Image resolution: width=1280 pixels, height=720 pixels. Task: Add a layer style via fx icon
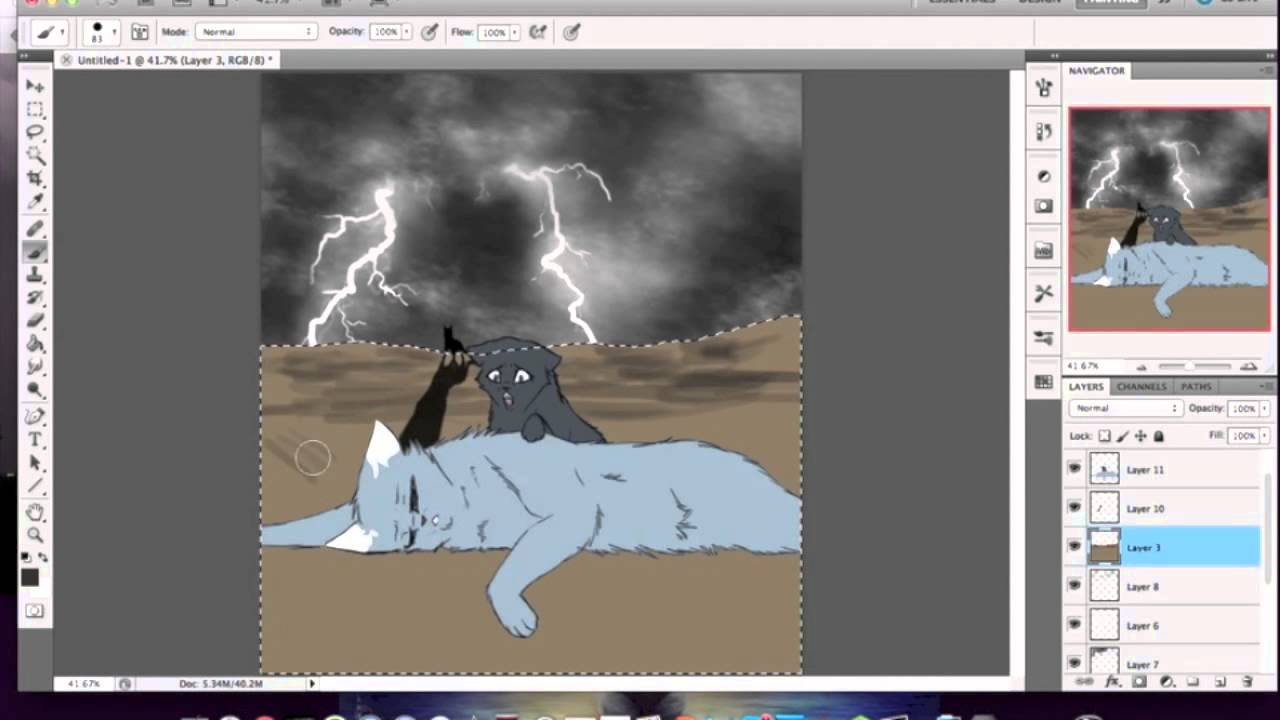coord(1112,681)
